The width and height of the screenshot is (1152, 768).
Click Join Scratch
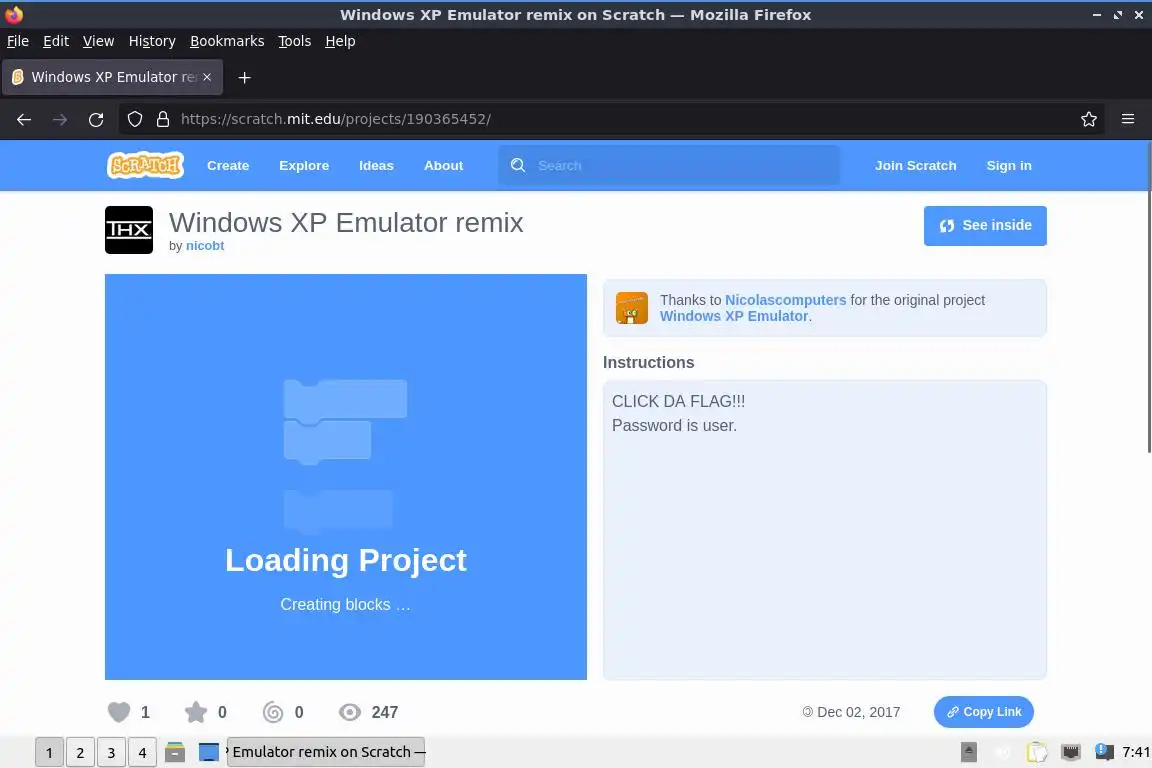[915, 165]
